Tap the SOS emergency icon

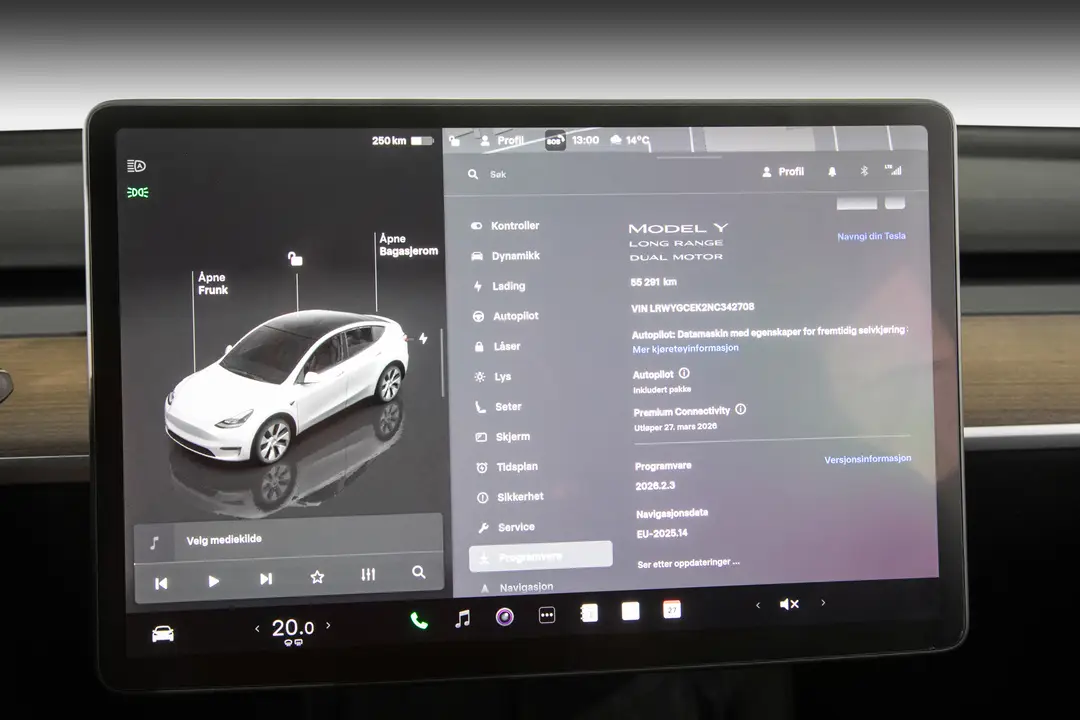pos(554,141)
